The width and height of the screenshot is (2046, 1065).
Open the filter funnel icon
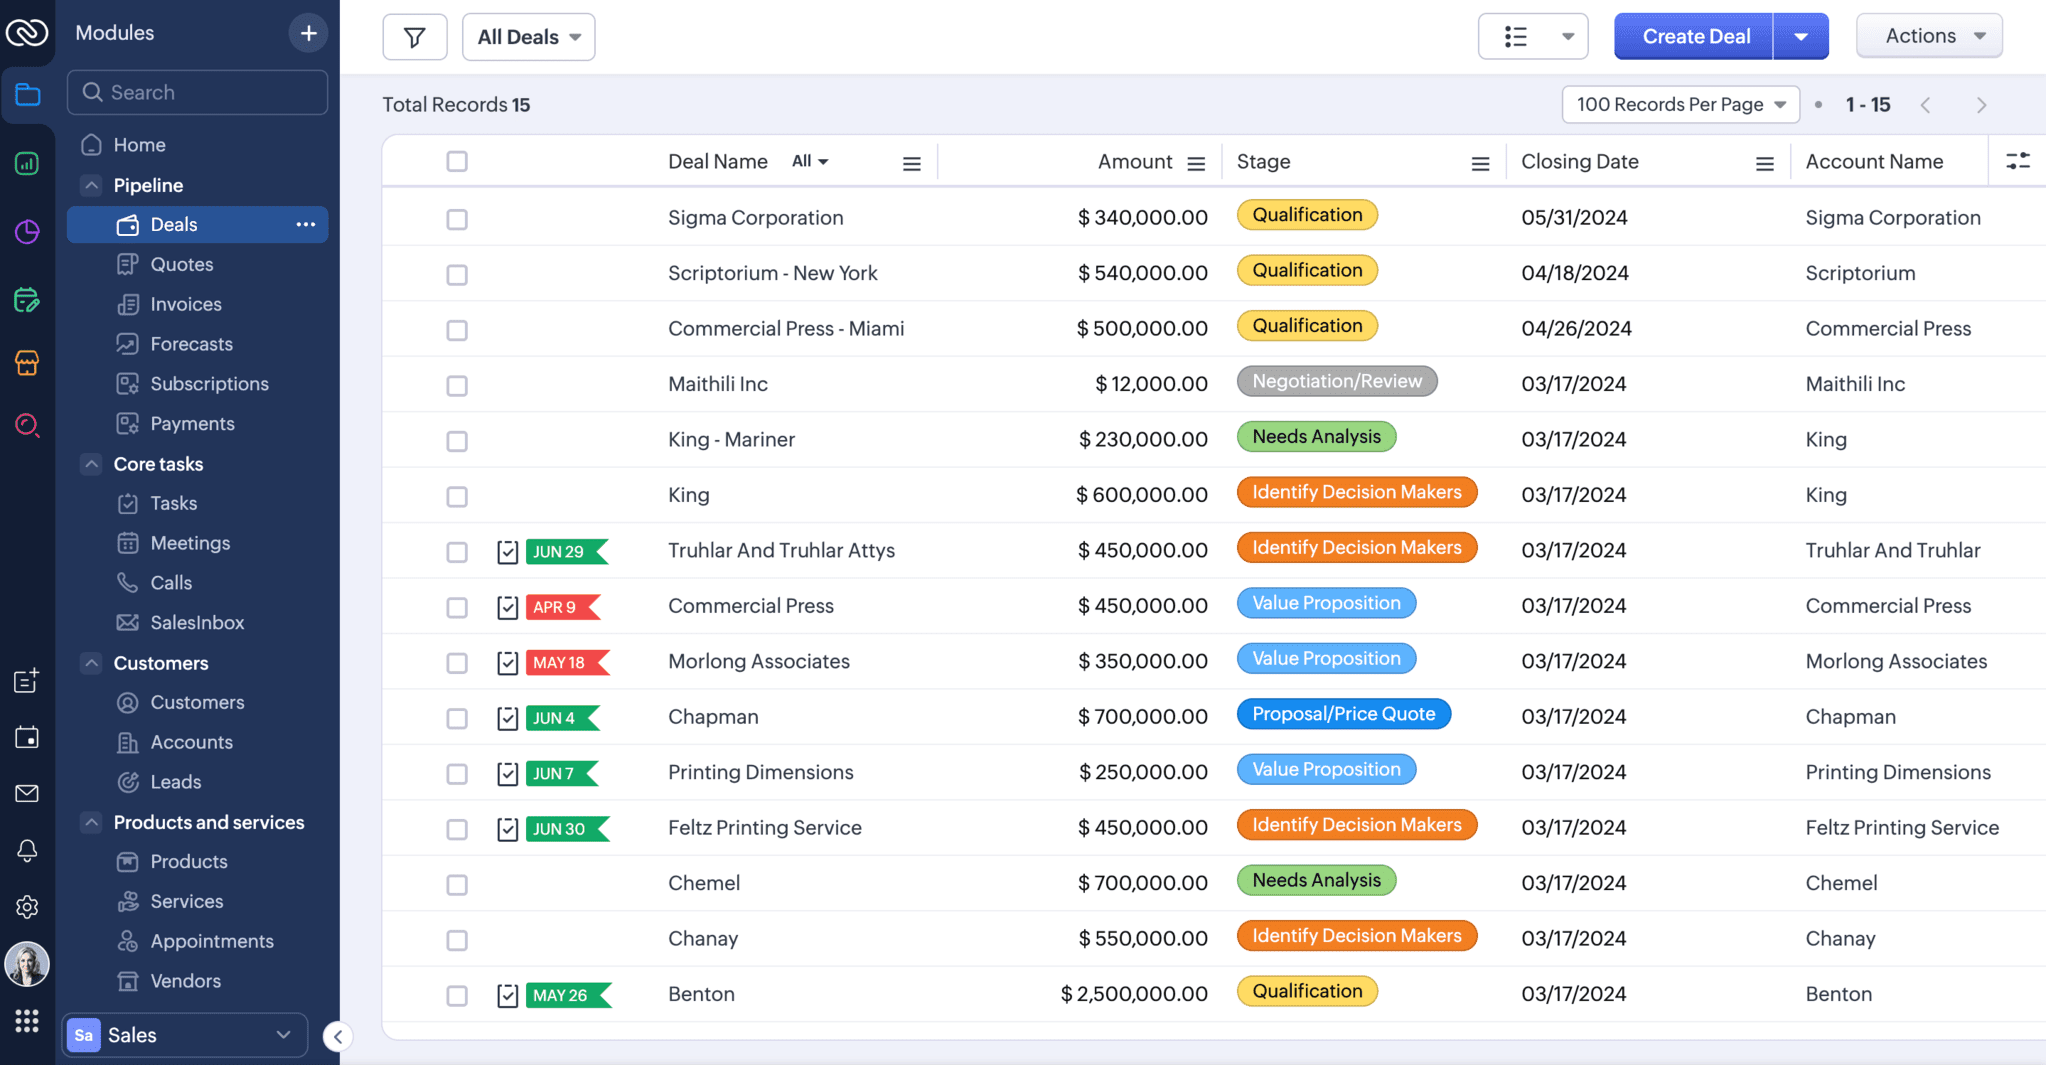(415, 36)
